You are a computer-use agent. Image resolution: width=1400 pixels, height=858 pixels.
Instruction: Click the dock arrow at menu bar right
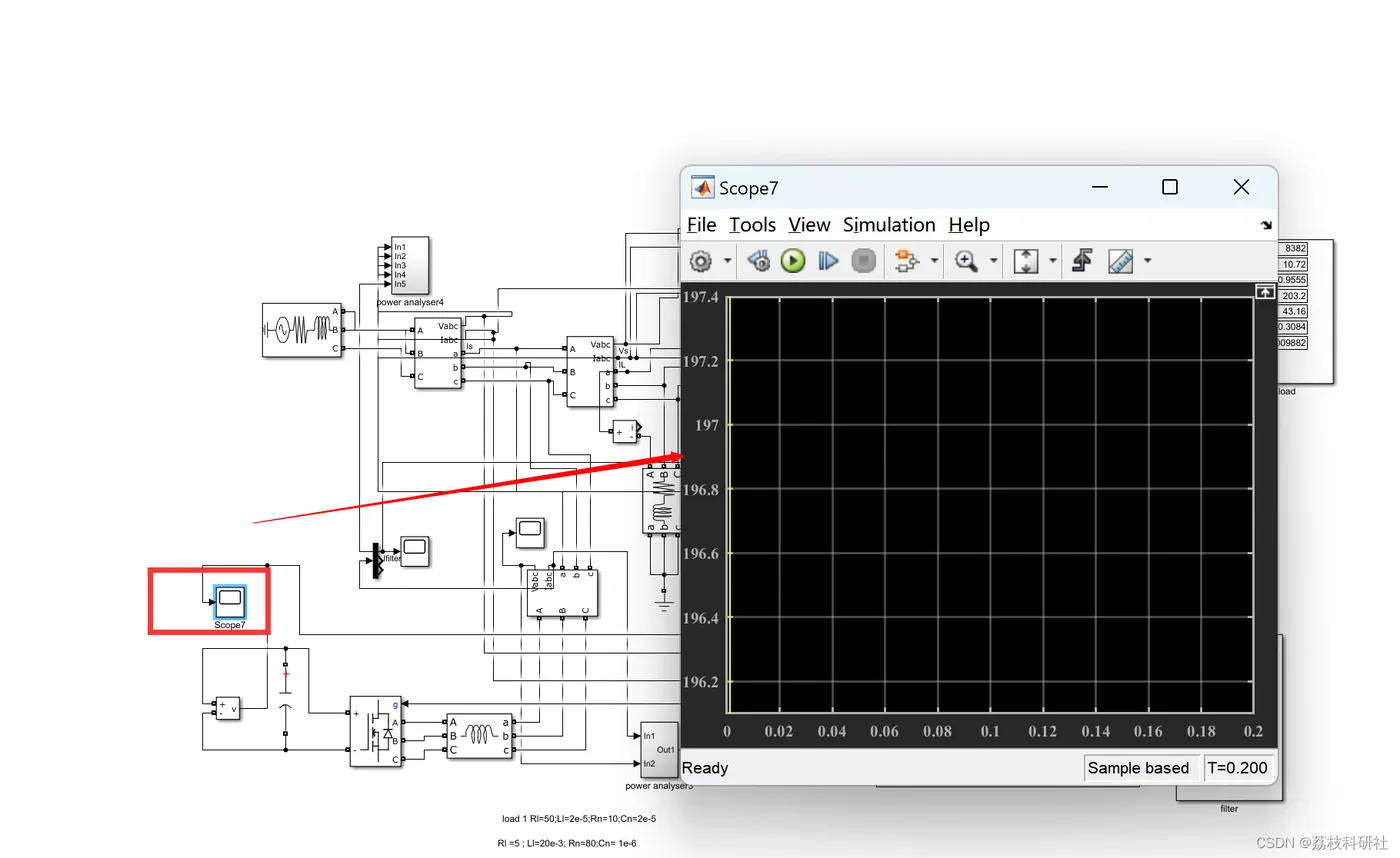point(1266,226)
